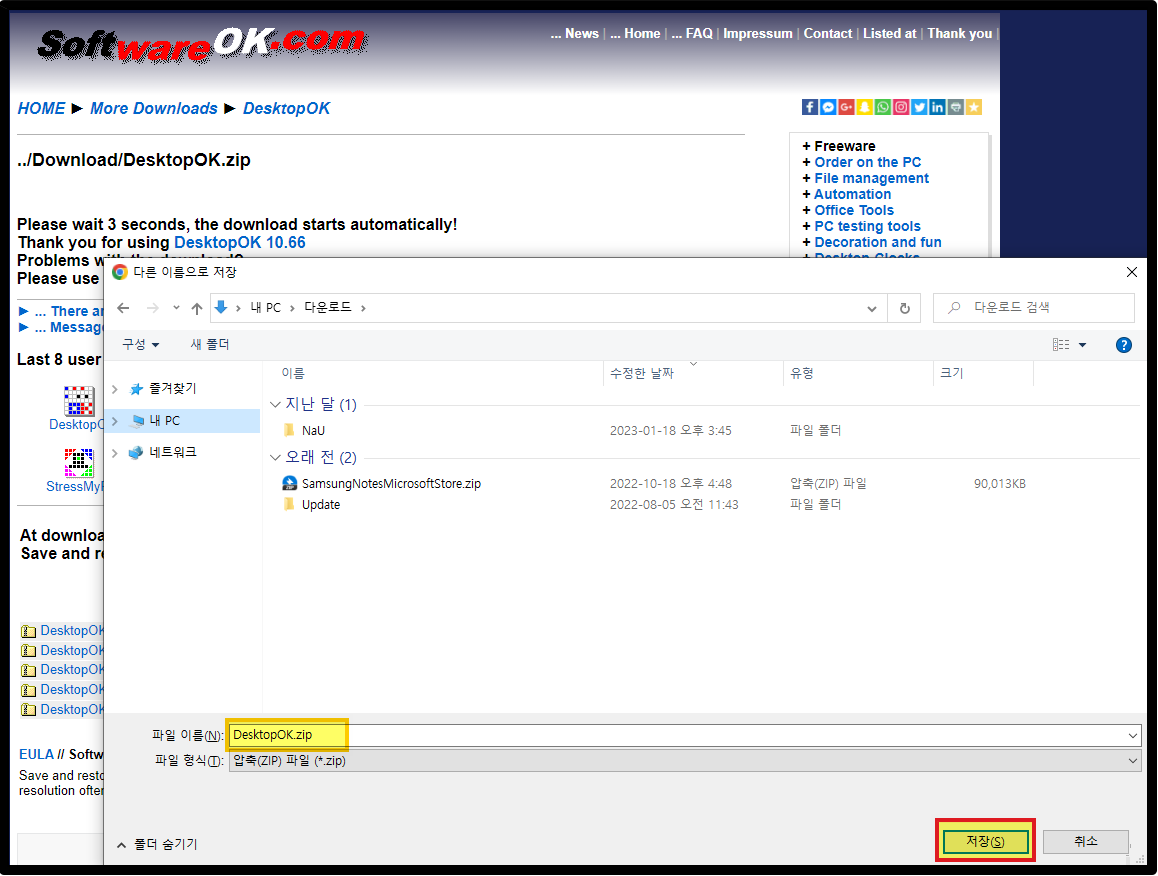
Task: Sort by 크기 column header
Action: tap(951, 374)
